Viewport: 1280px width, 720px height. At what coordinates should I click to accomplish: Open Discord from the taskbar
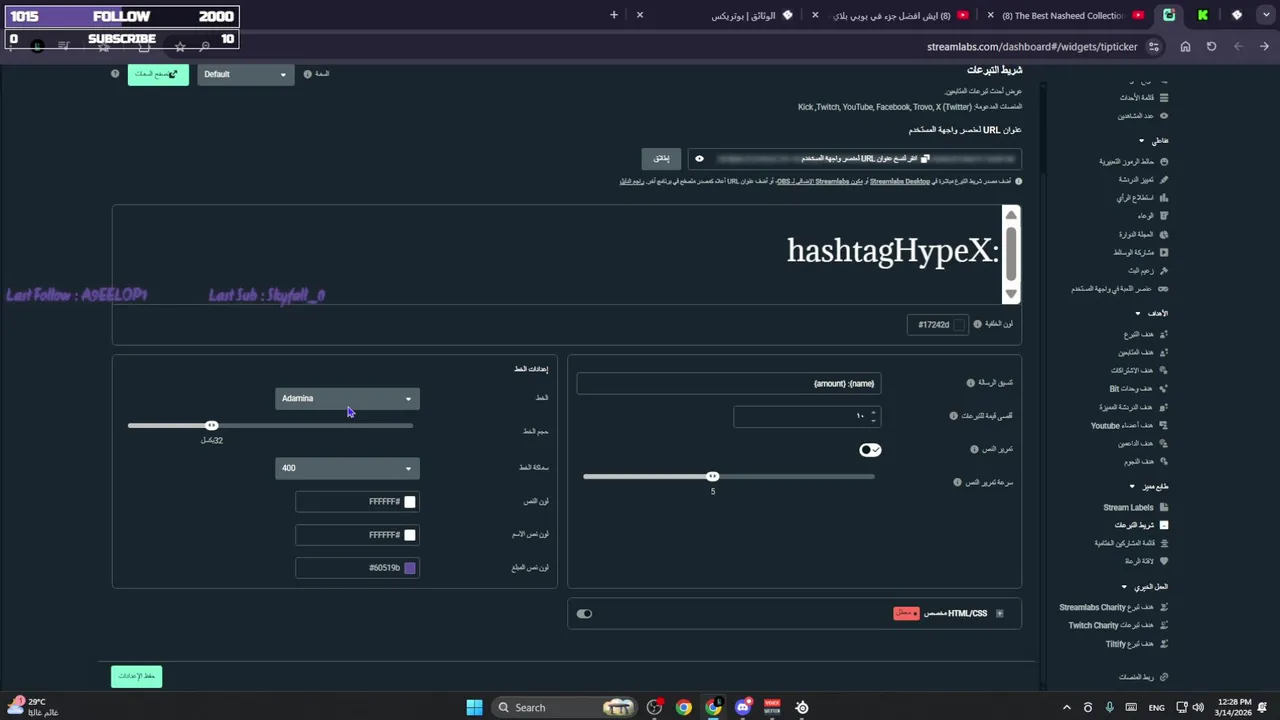click(743, 707)
